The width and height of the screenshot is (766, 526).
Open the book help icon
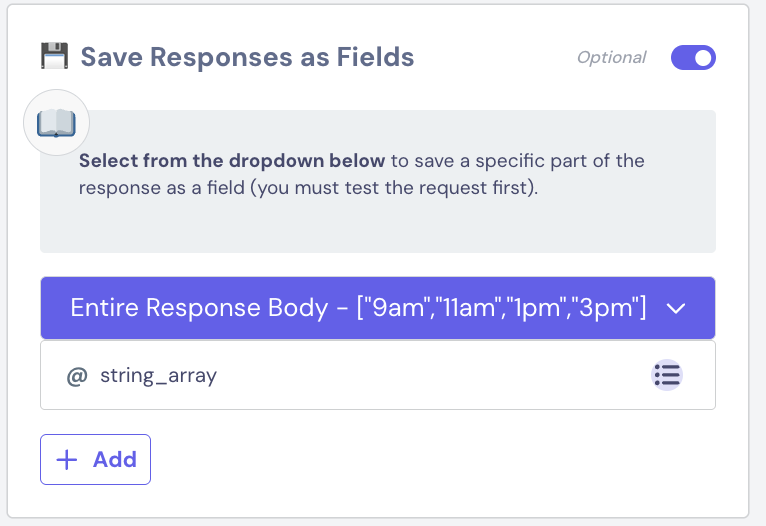coord(56,124)
